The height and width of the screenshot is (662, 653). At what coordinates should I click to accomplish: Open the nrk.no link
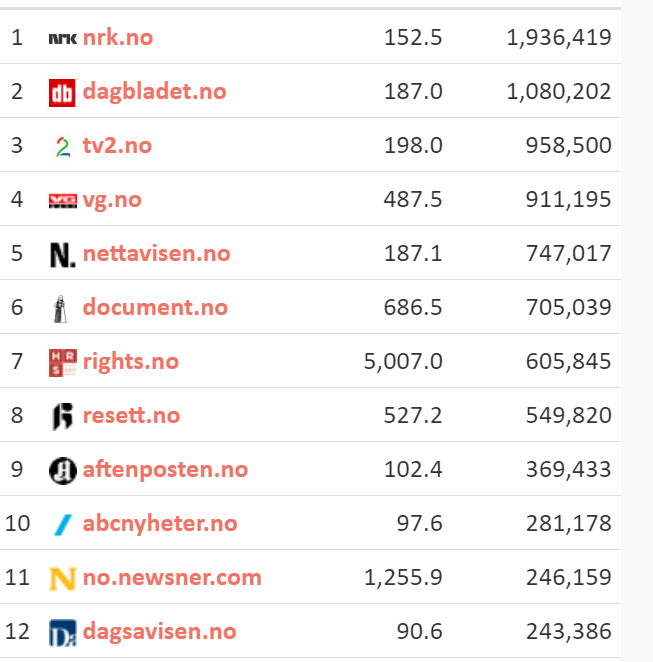118,38
